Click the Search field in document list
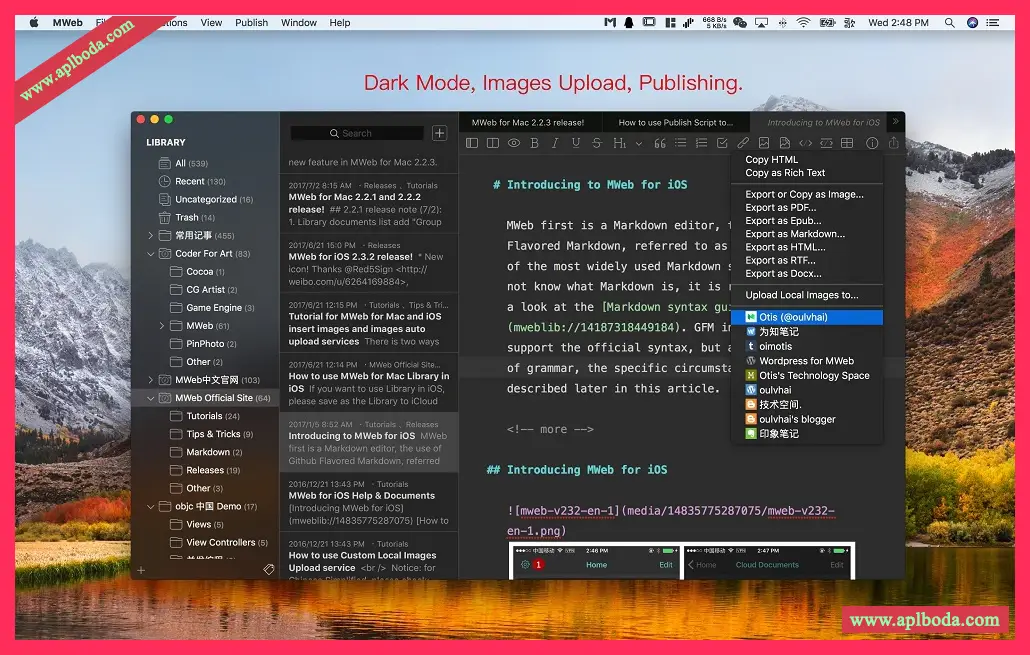The image size is (1030, 655). [357, 133]
